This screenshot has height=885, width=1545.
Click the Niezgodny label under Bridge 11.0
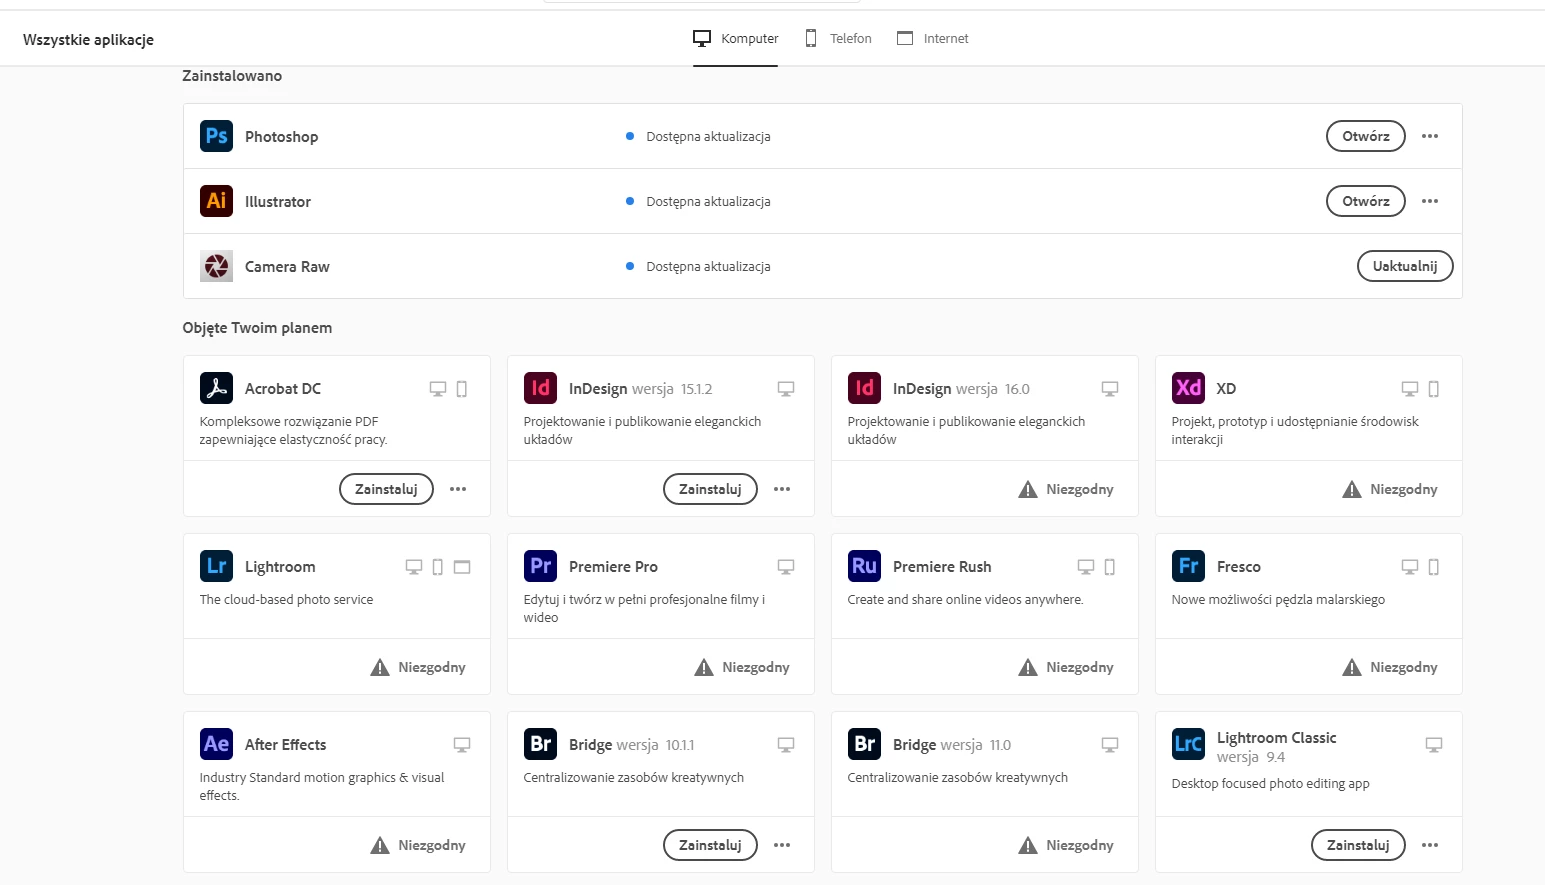[x=1080, y=845]
